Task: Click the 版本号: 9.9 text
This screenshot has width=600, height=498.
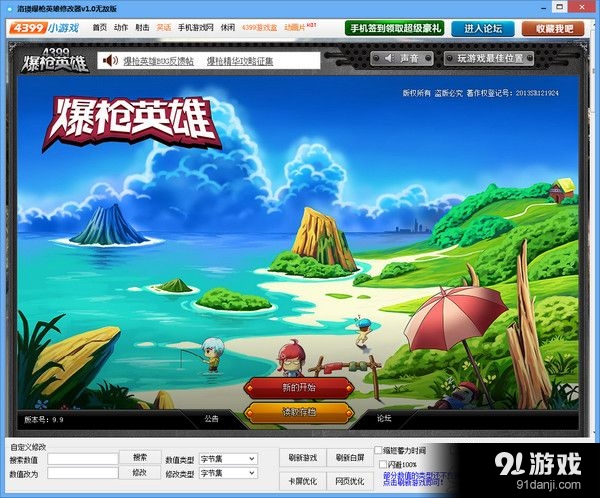Action: point(44,420)
